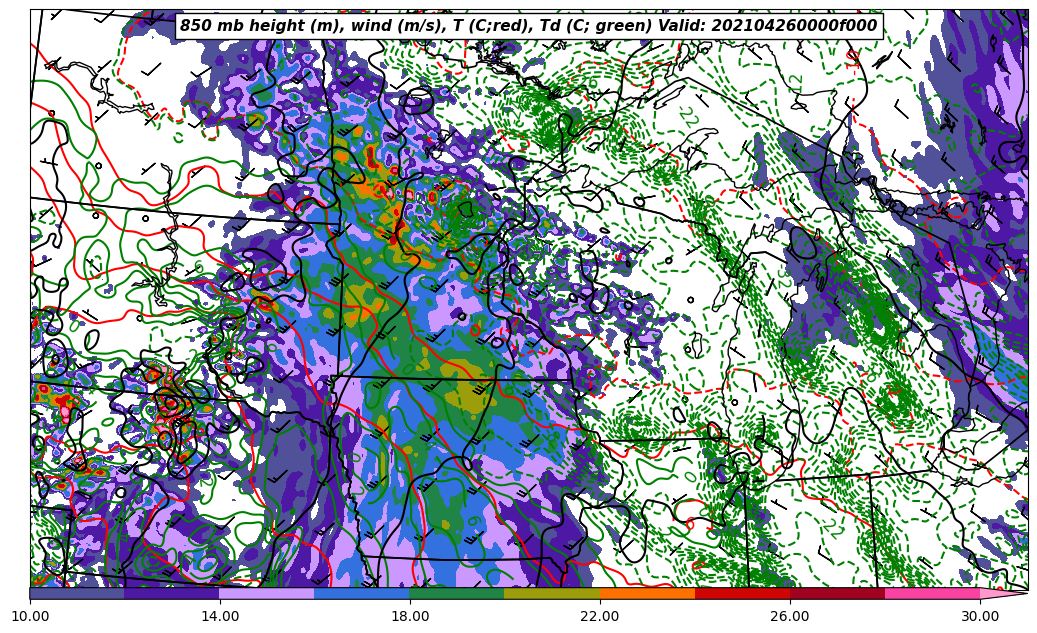
Task: Choose the olive 20–22 colorbar segment
Action: 552,593
